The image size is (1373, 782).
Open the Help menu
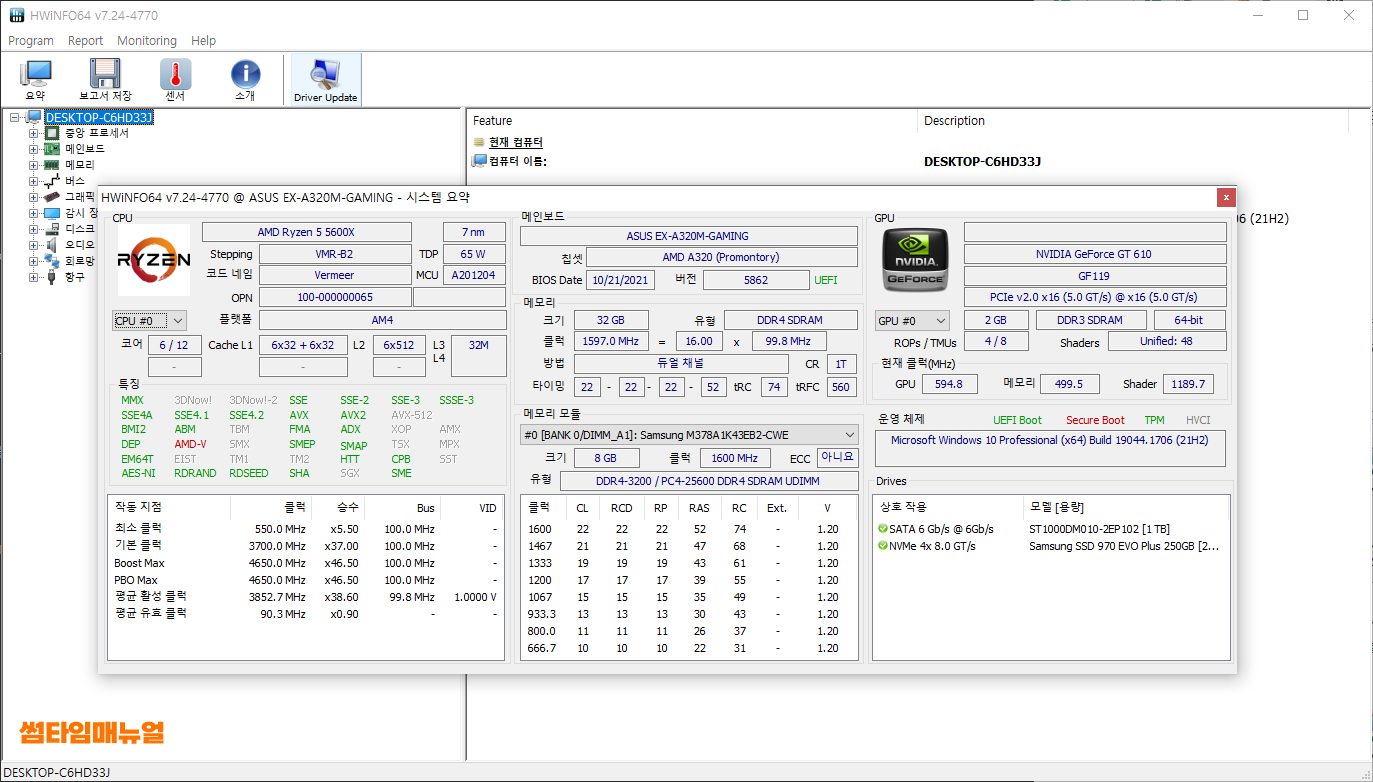click(203, 41)
